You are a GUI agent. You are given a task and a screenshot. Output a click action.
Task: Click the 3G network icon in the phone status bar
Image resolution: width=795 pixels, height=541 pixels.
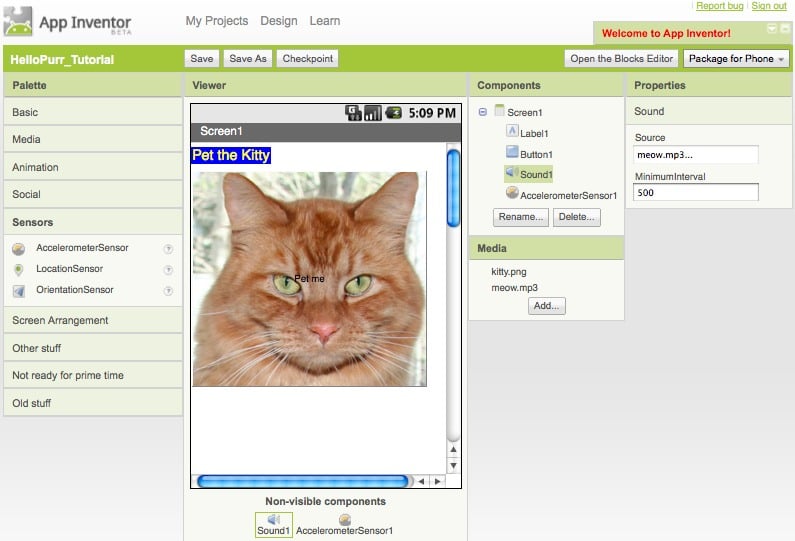(353, 113)
